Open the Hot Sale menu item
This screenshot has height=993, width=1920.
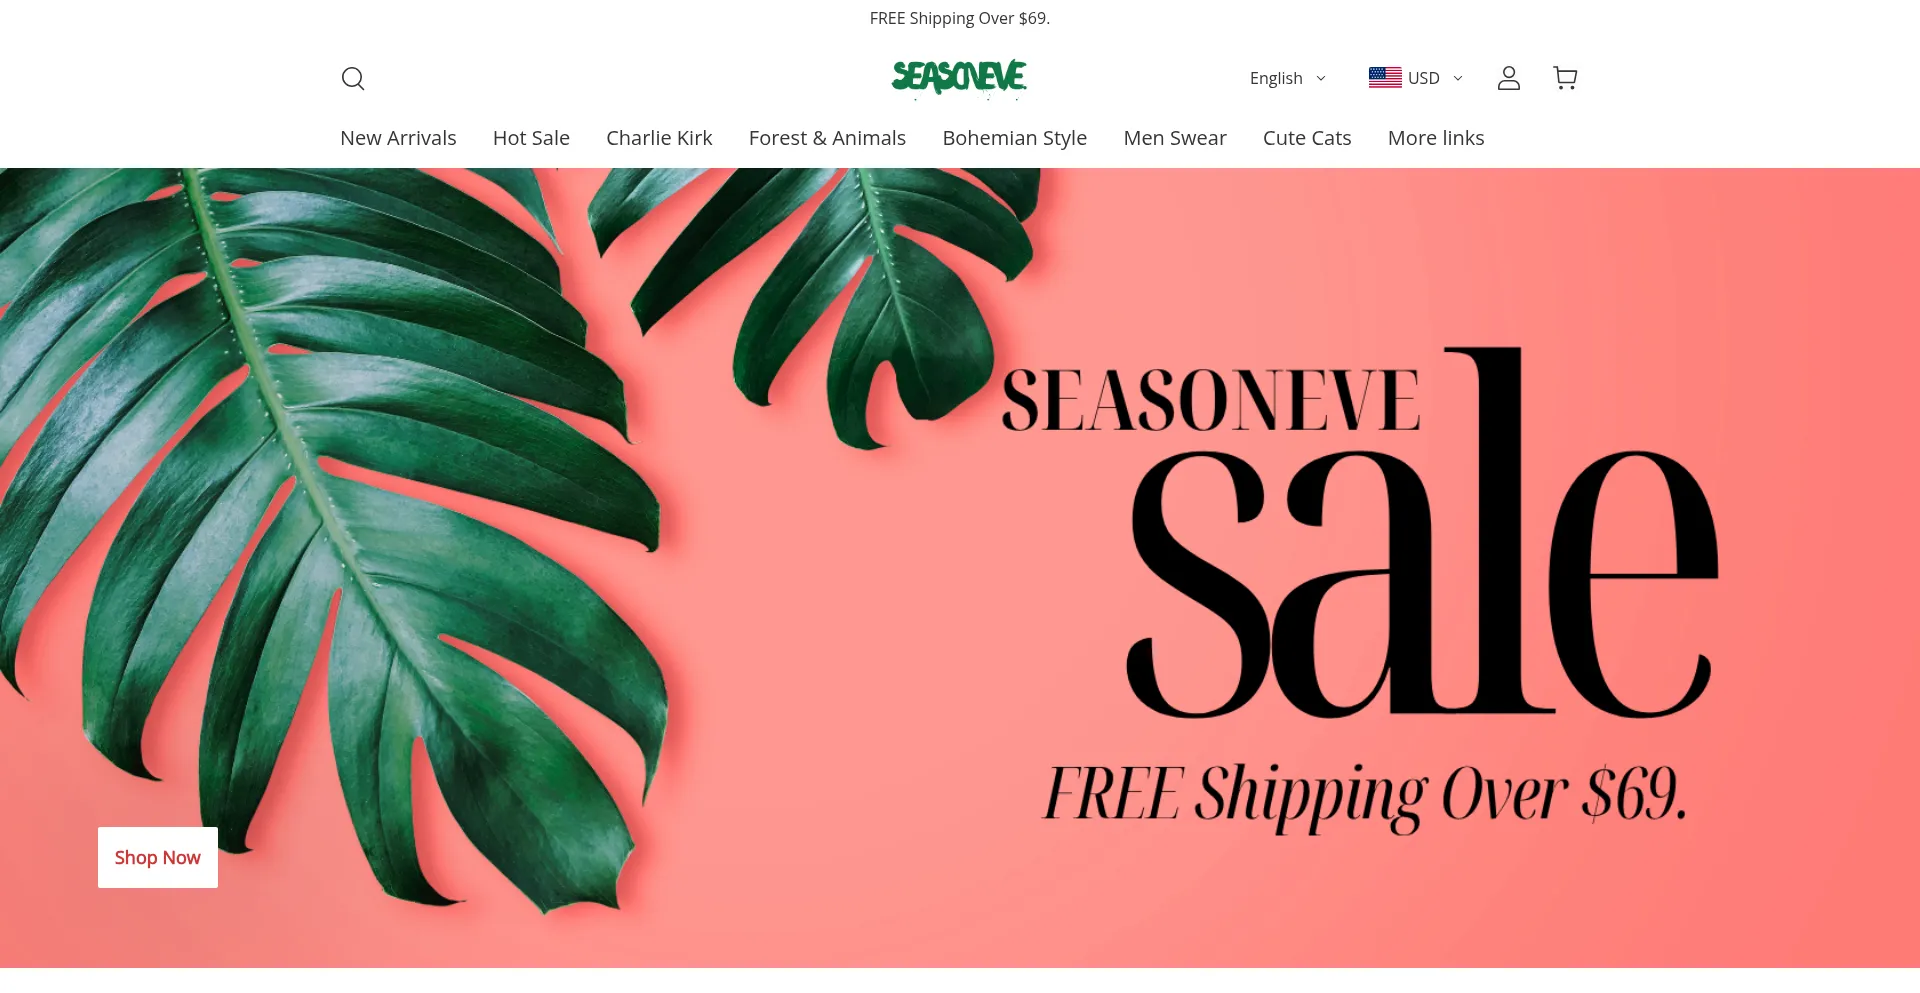(x=531, y=138)
